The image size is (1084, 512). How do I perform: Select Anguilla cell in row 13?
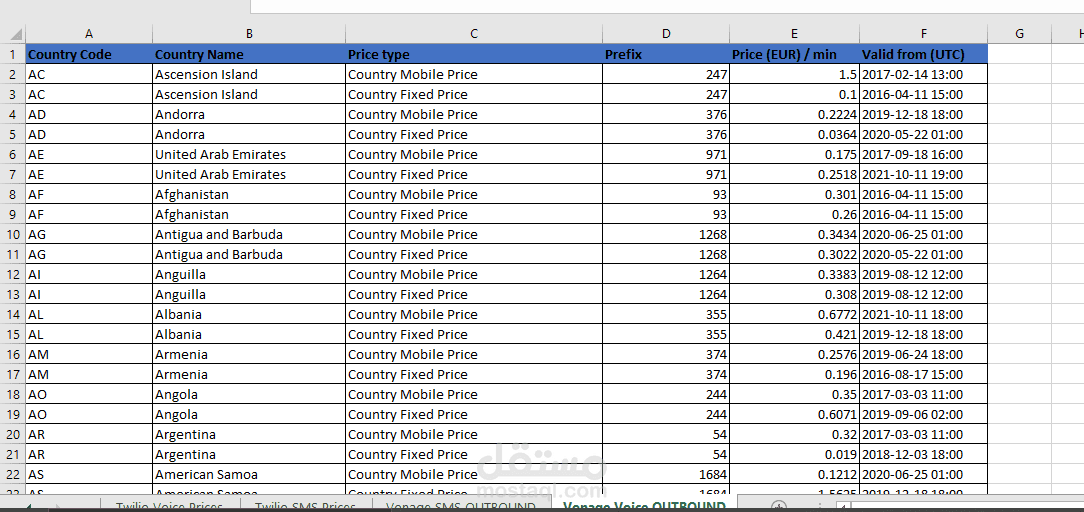coord(249,294)
